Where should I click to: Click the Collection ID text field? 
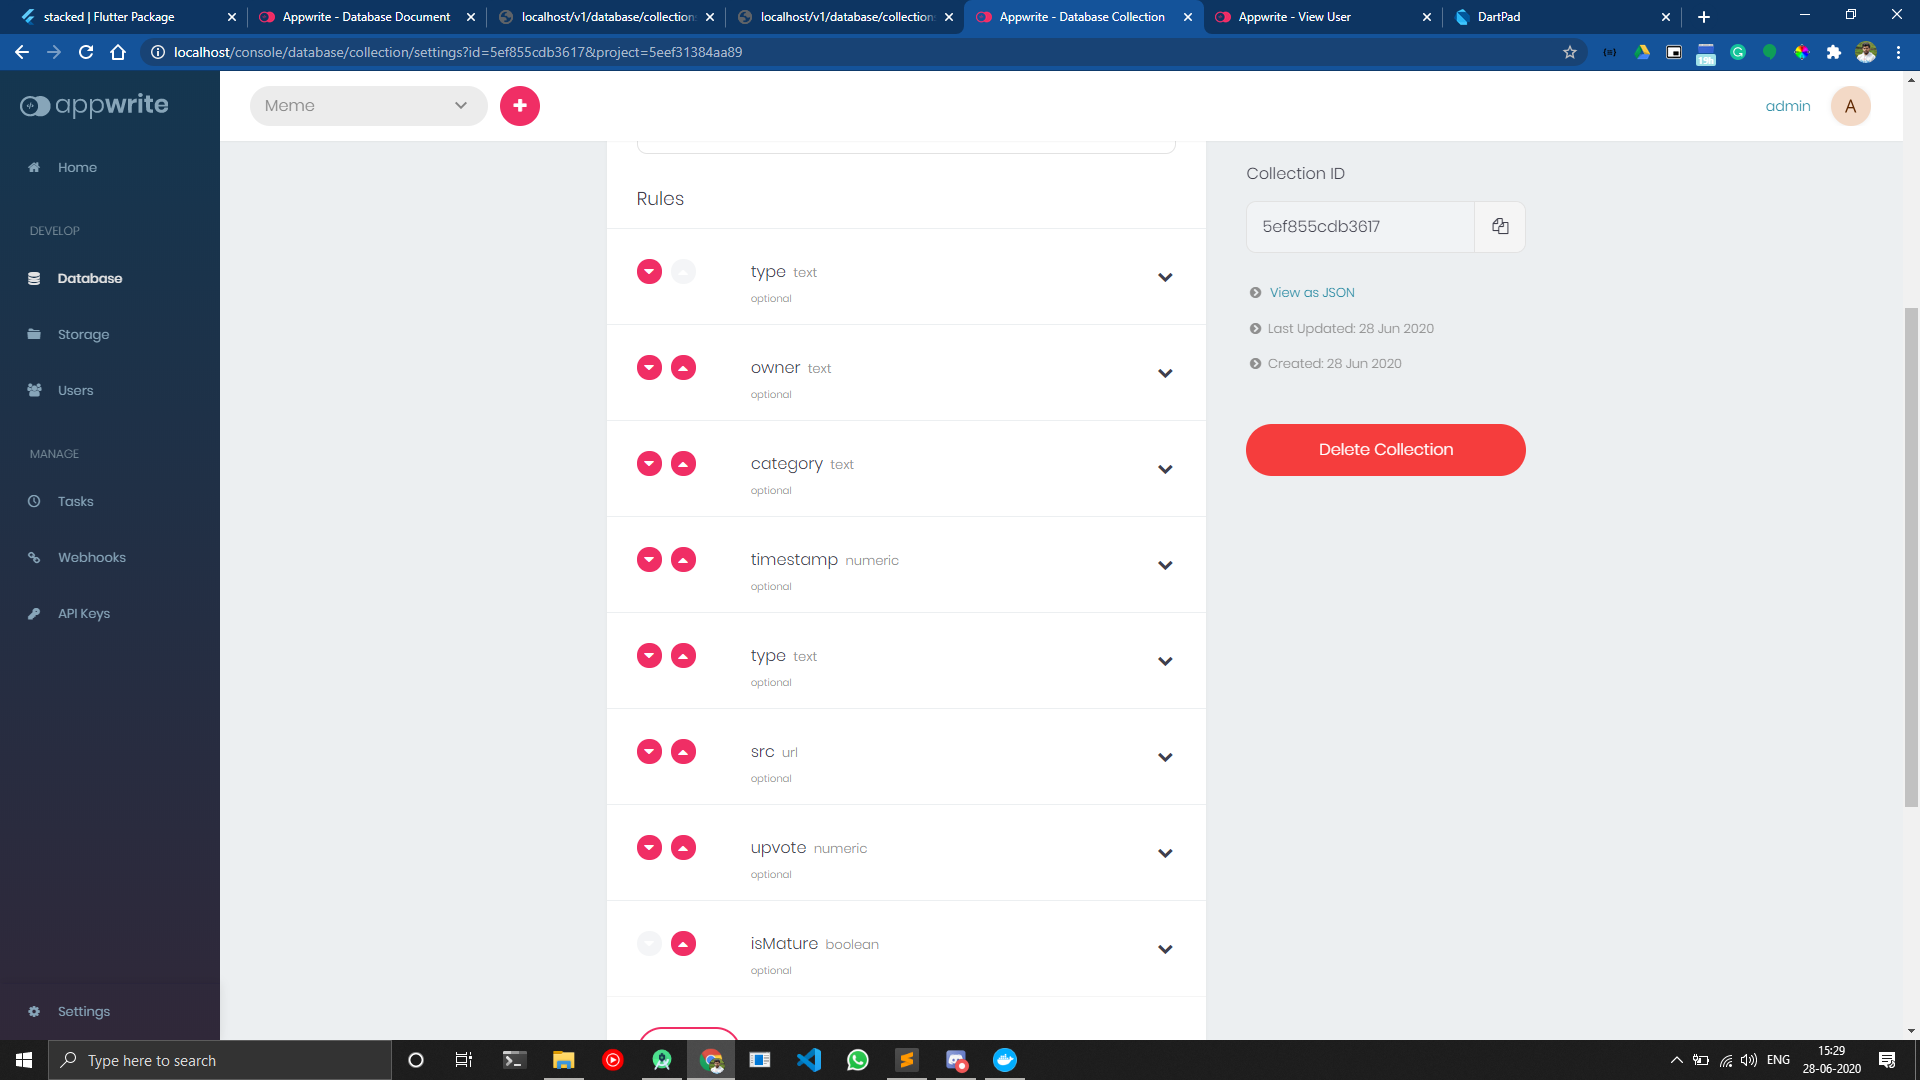(x=1360, y=227)
